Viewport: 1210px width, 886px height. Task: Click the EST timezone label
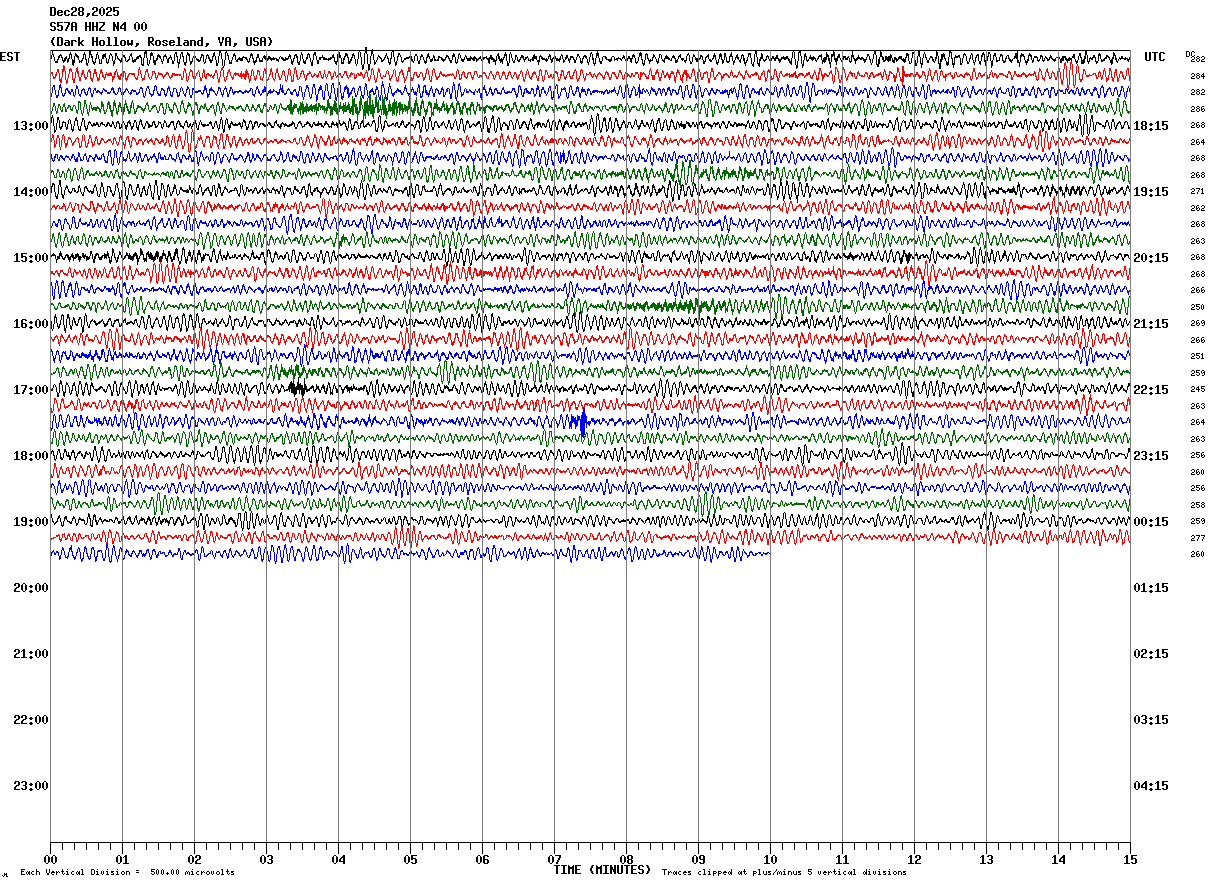point(10,57)
